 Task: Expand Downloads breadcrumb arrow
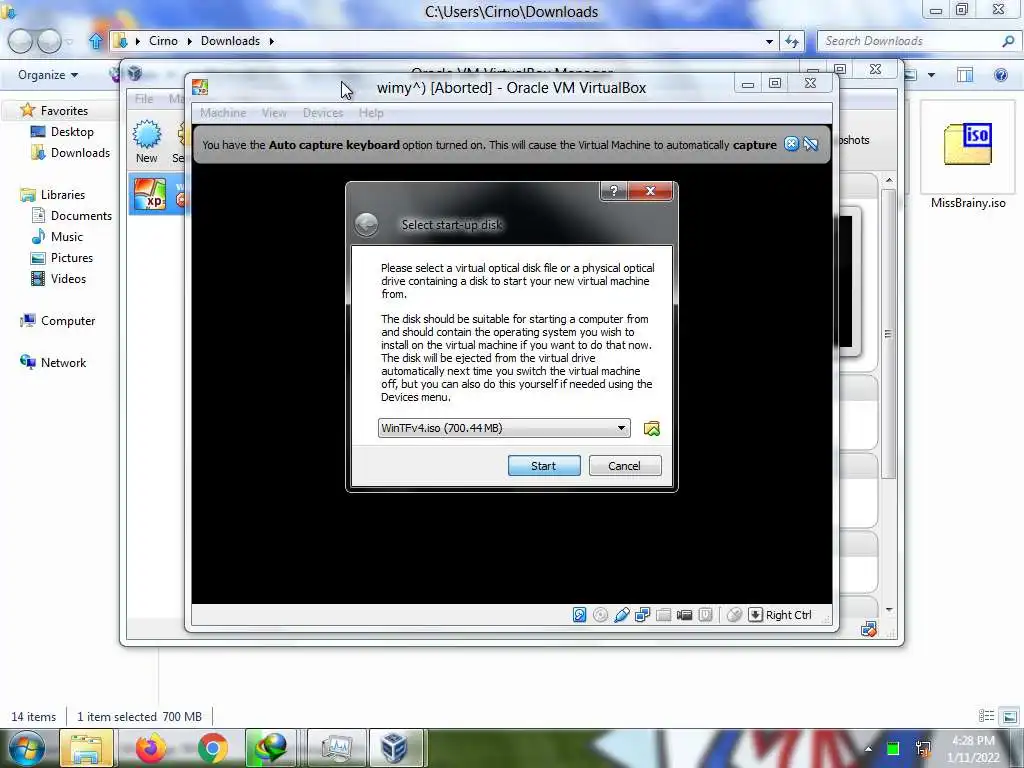coord(272,41)
